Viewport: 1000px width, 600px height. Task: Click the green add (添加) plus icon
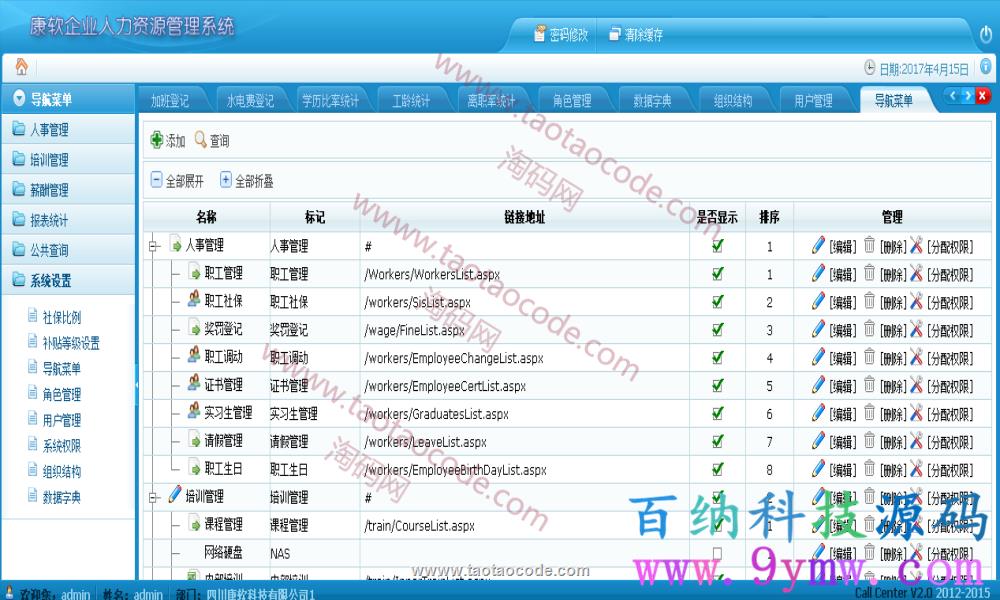pyautogui.click(x=156, y=141)
